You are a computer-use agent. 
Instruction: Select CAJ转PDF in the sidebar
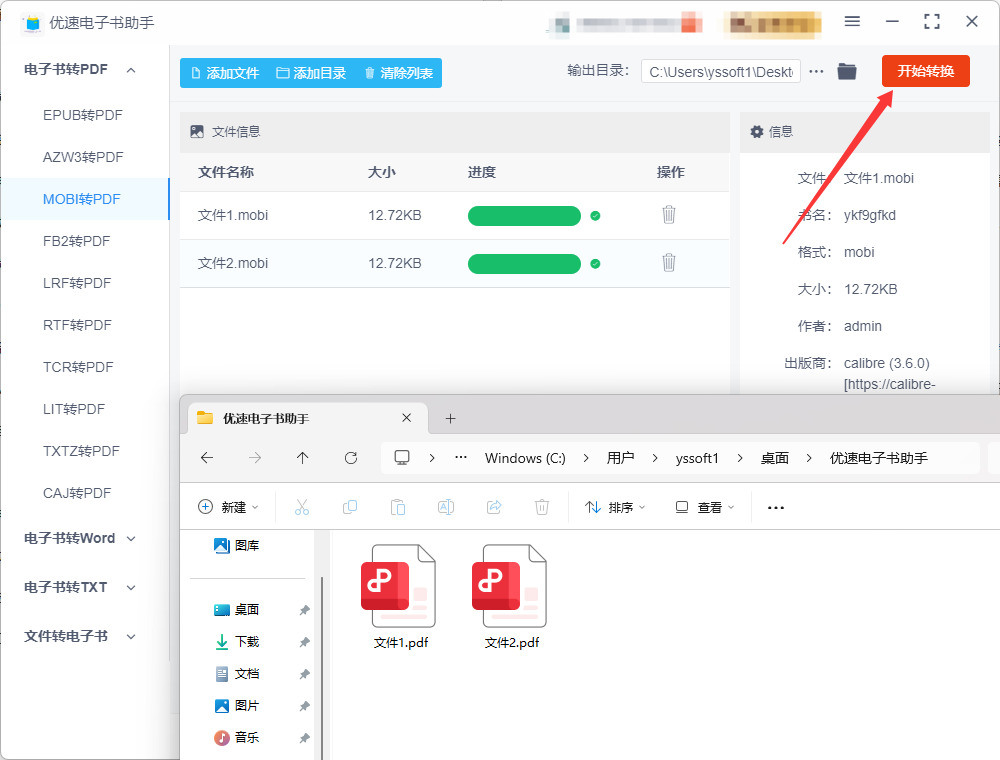coord(77,493)
